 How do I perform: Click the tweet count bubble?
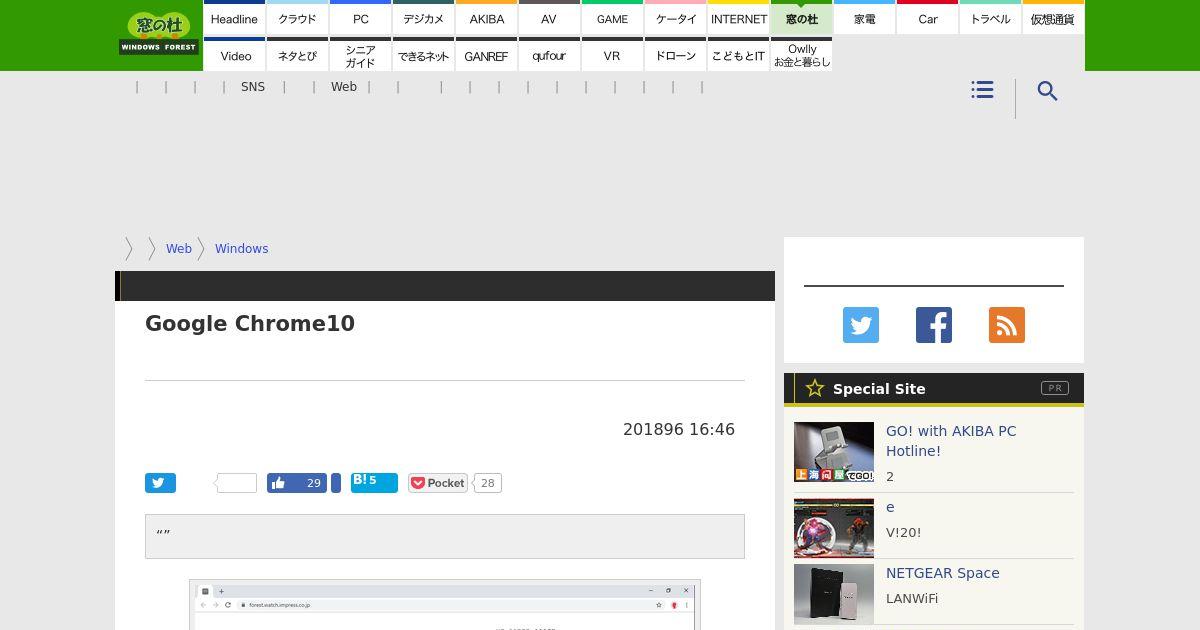237,483
